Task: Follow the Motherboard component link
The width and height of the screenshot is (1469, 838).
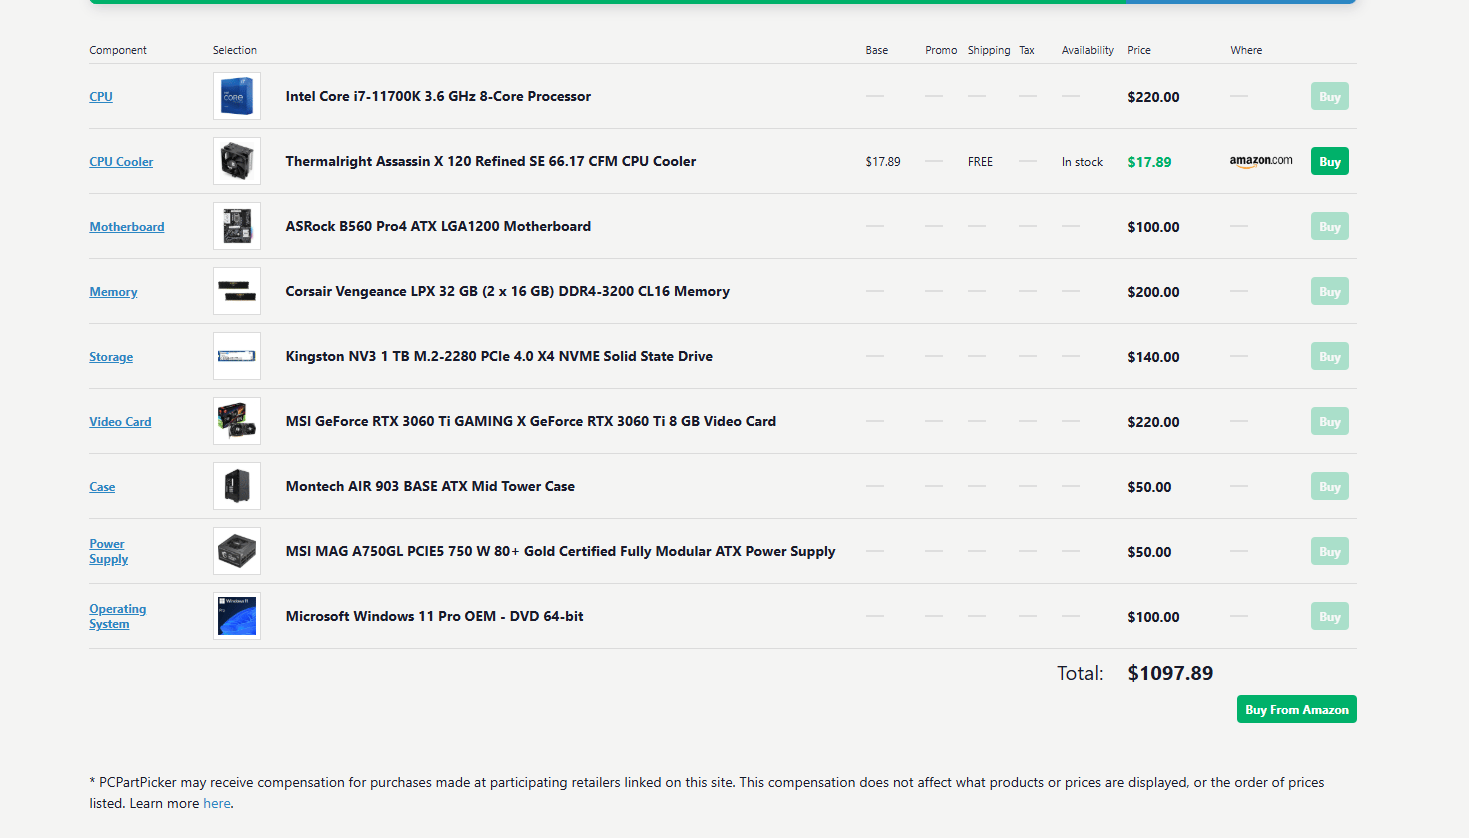Action: pyautogui.click(x=127, y=227)
